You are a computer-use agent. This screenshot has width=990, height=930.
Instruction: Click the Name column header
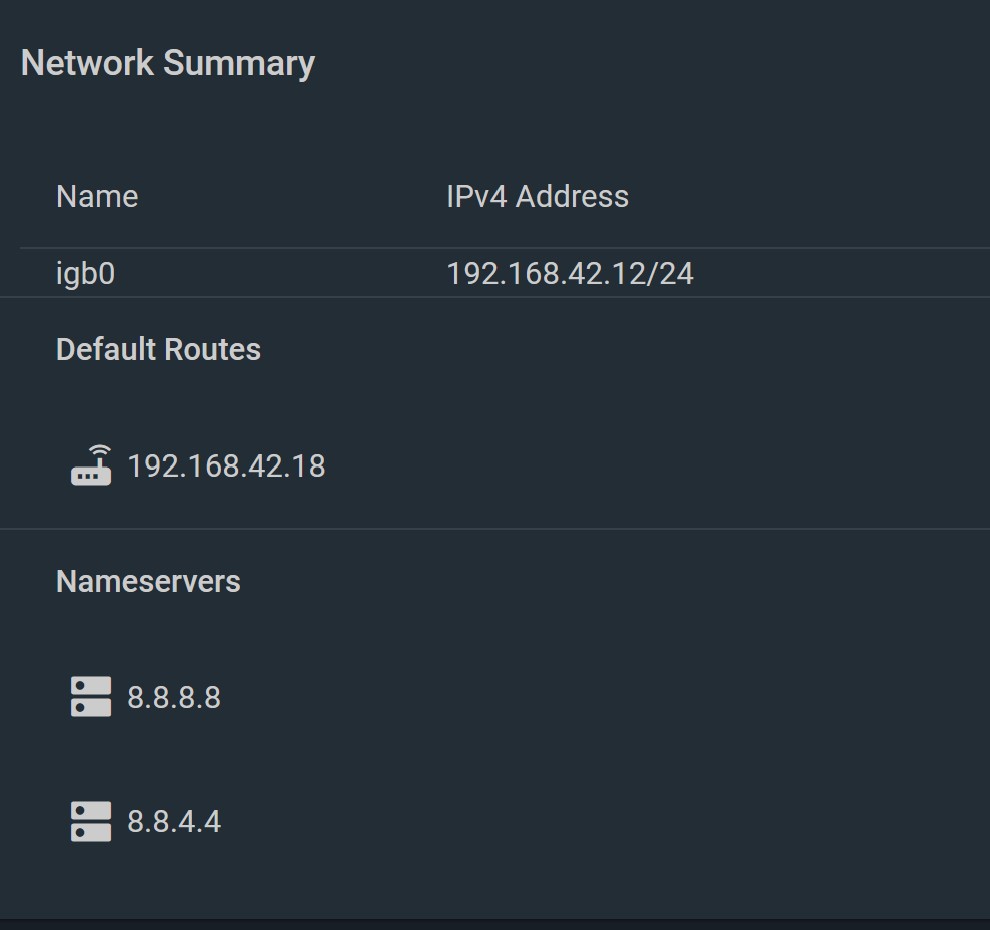97,196
